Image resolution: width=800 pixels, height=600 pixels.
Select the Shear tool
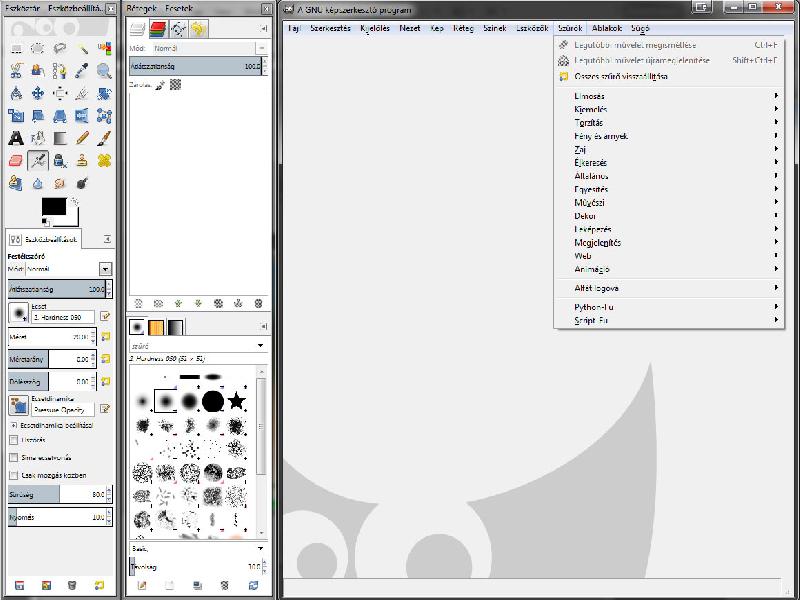coord(38,116)
